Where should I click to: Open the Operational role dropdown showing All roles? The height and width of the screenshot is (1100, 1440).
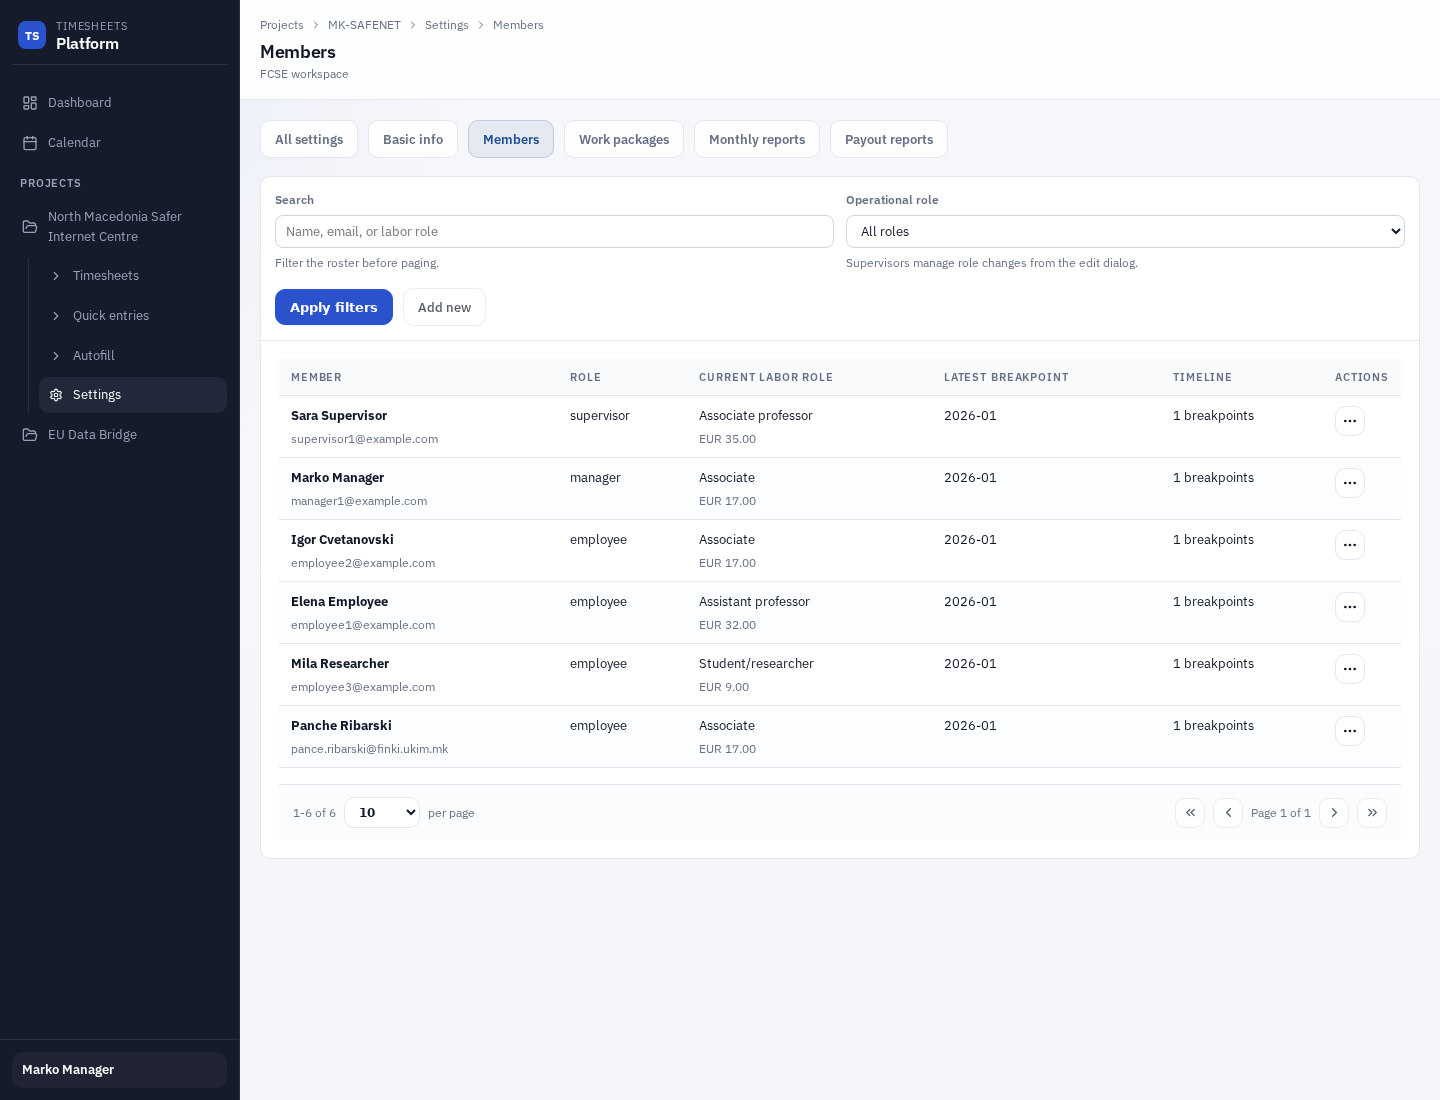pos(1126,231)
